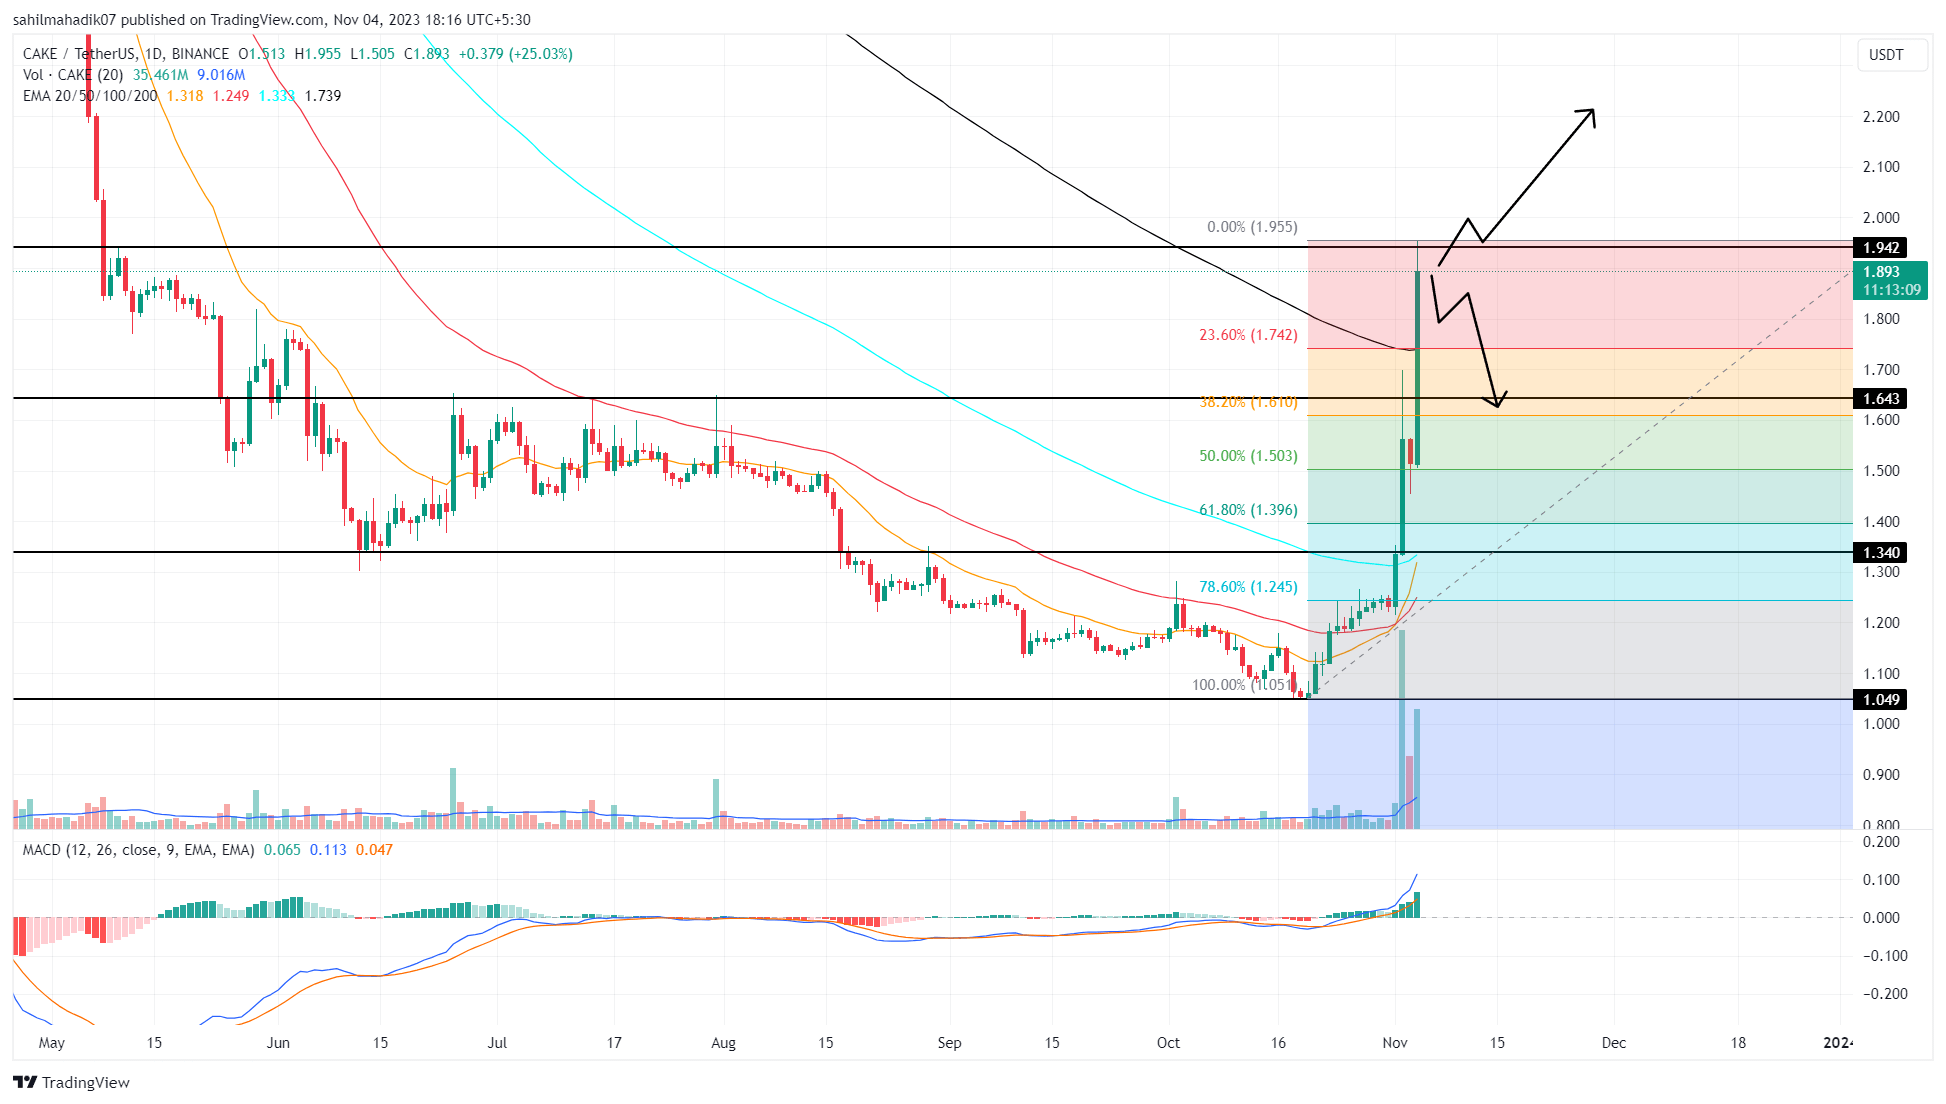Click the May date on the time axis

tap(51, 1042)
